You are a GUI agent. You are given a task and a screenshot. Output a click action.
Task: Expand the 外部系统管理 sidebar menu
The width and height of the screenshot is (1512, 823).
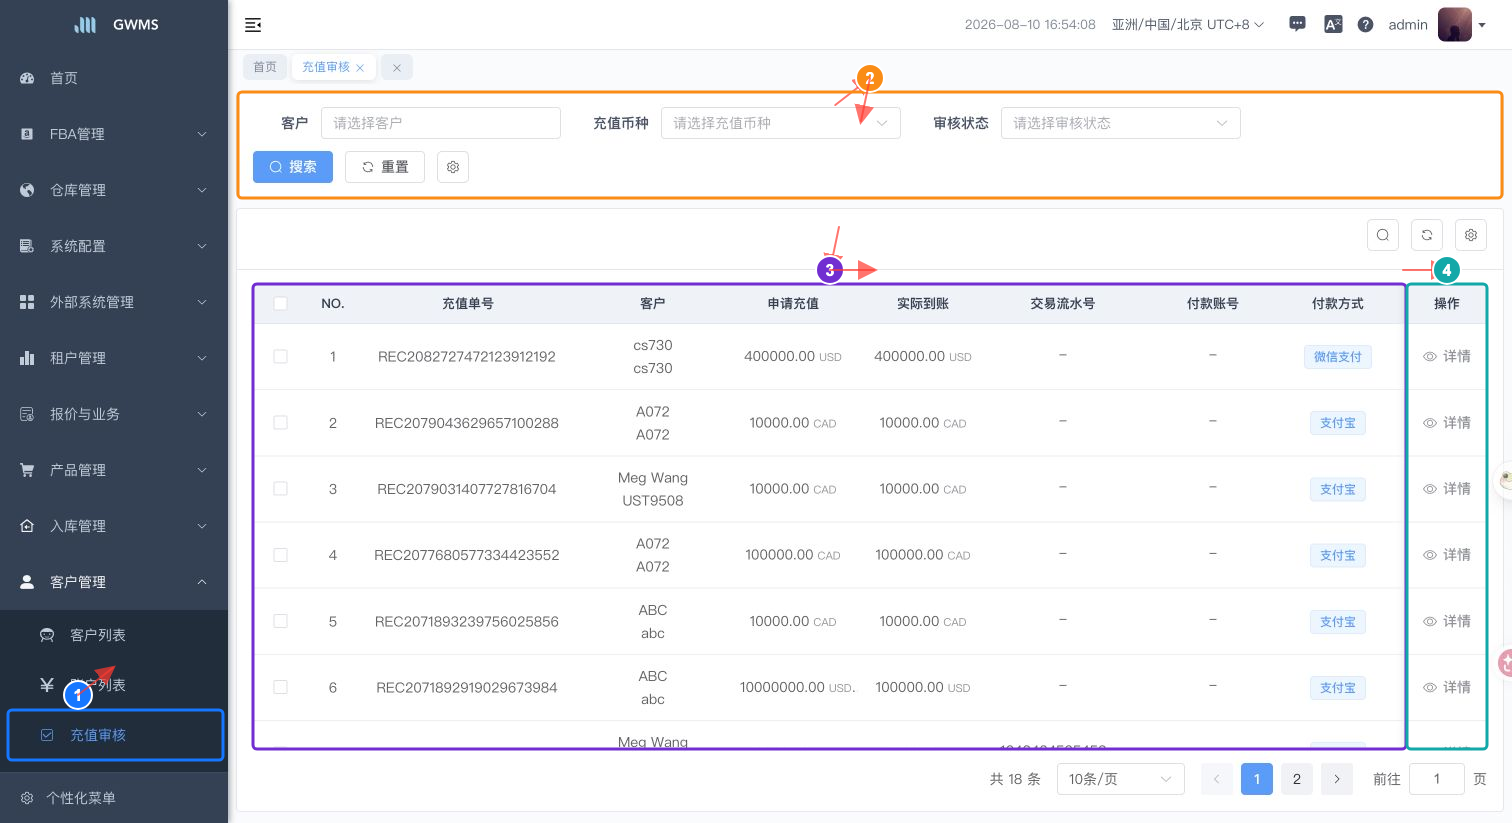point(114,302)
